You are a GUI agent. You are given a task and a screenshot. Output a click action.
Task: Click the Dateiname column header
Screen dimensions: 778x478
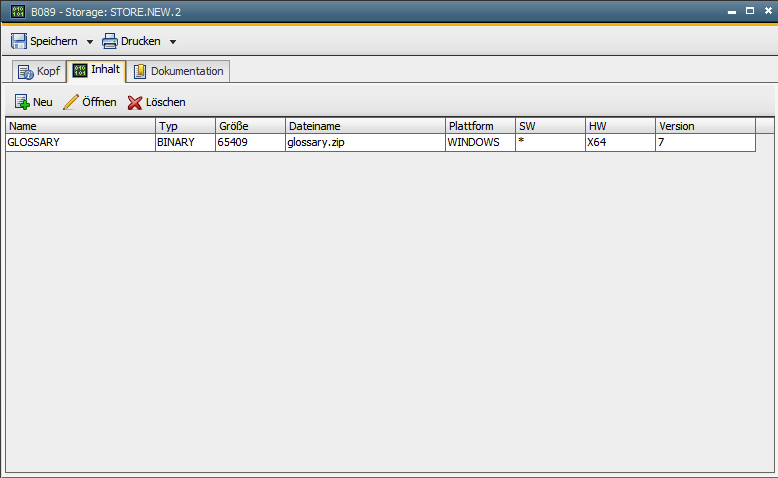[365, 126]
